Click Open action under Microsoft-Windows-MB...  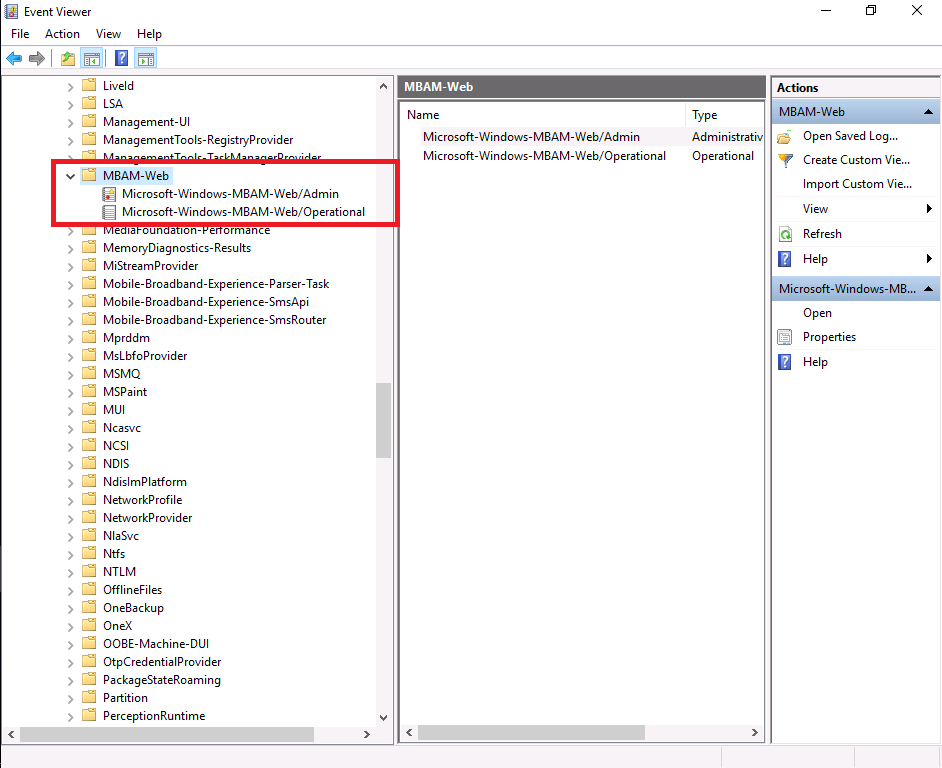(817, 313)
